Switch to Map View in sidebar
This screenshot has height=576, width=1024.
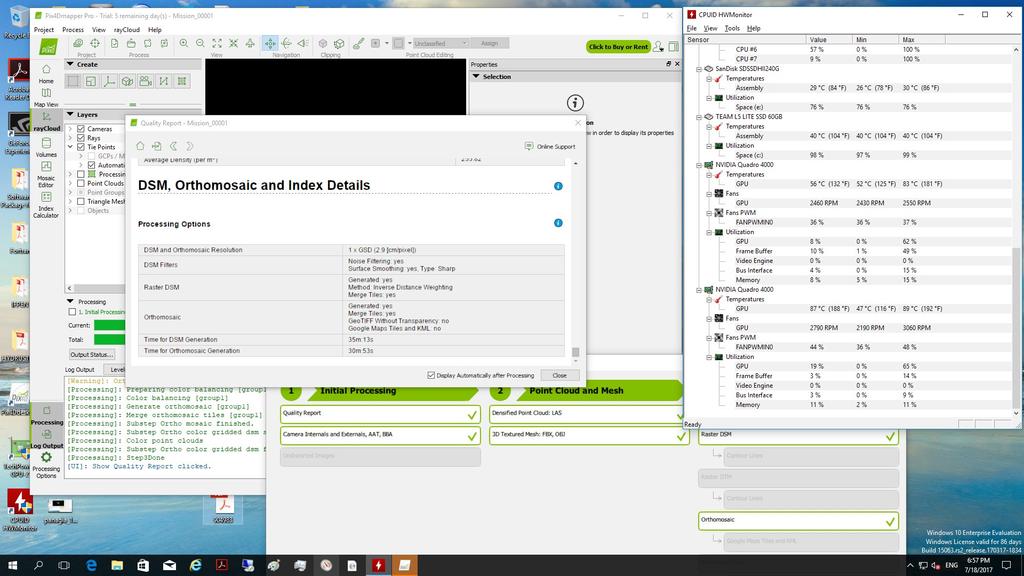click(46, 97)
